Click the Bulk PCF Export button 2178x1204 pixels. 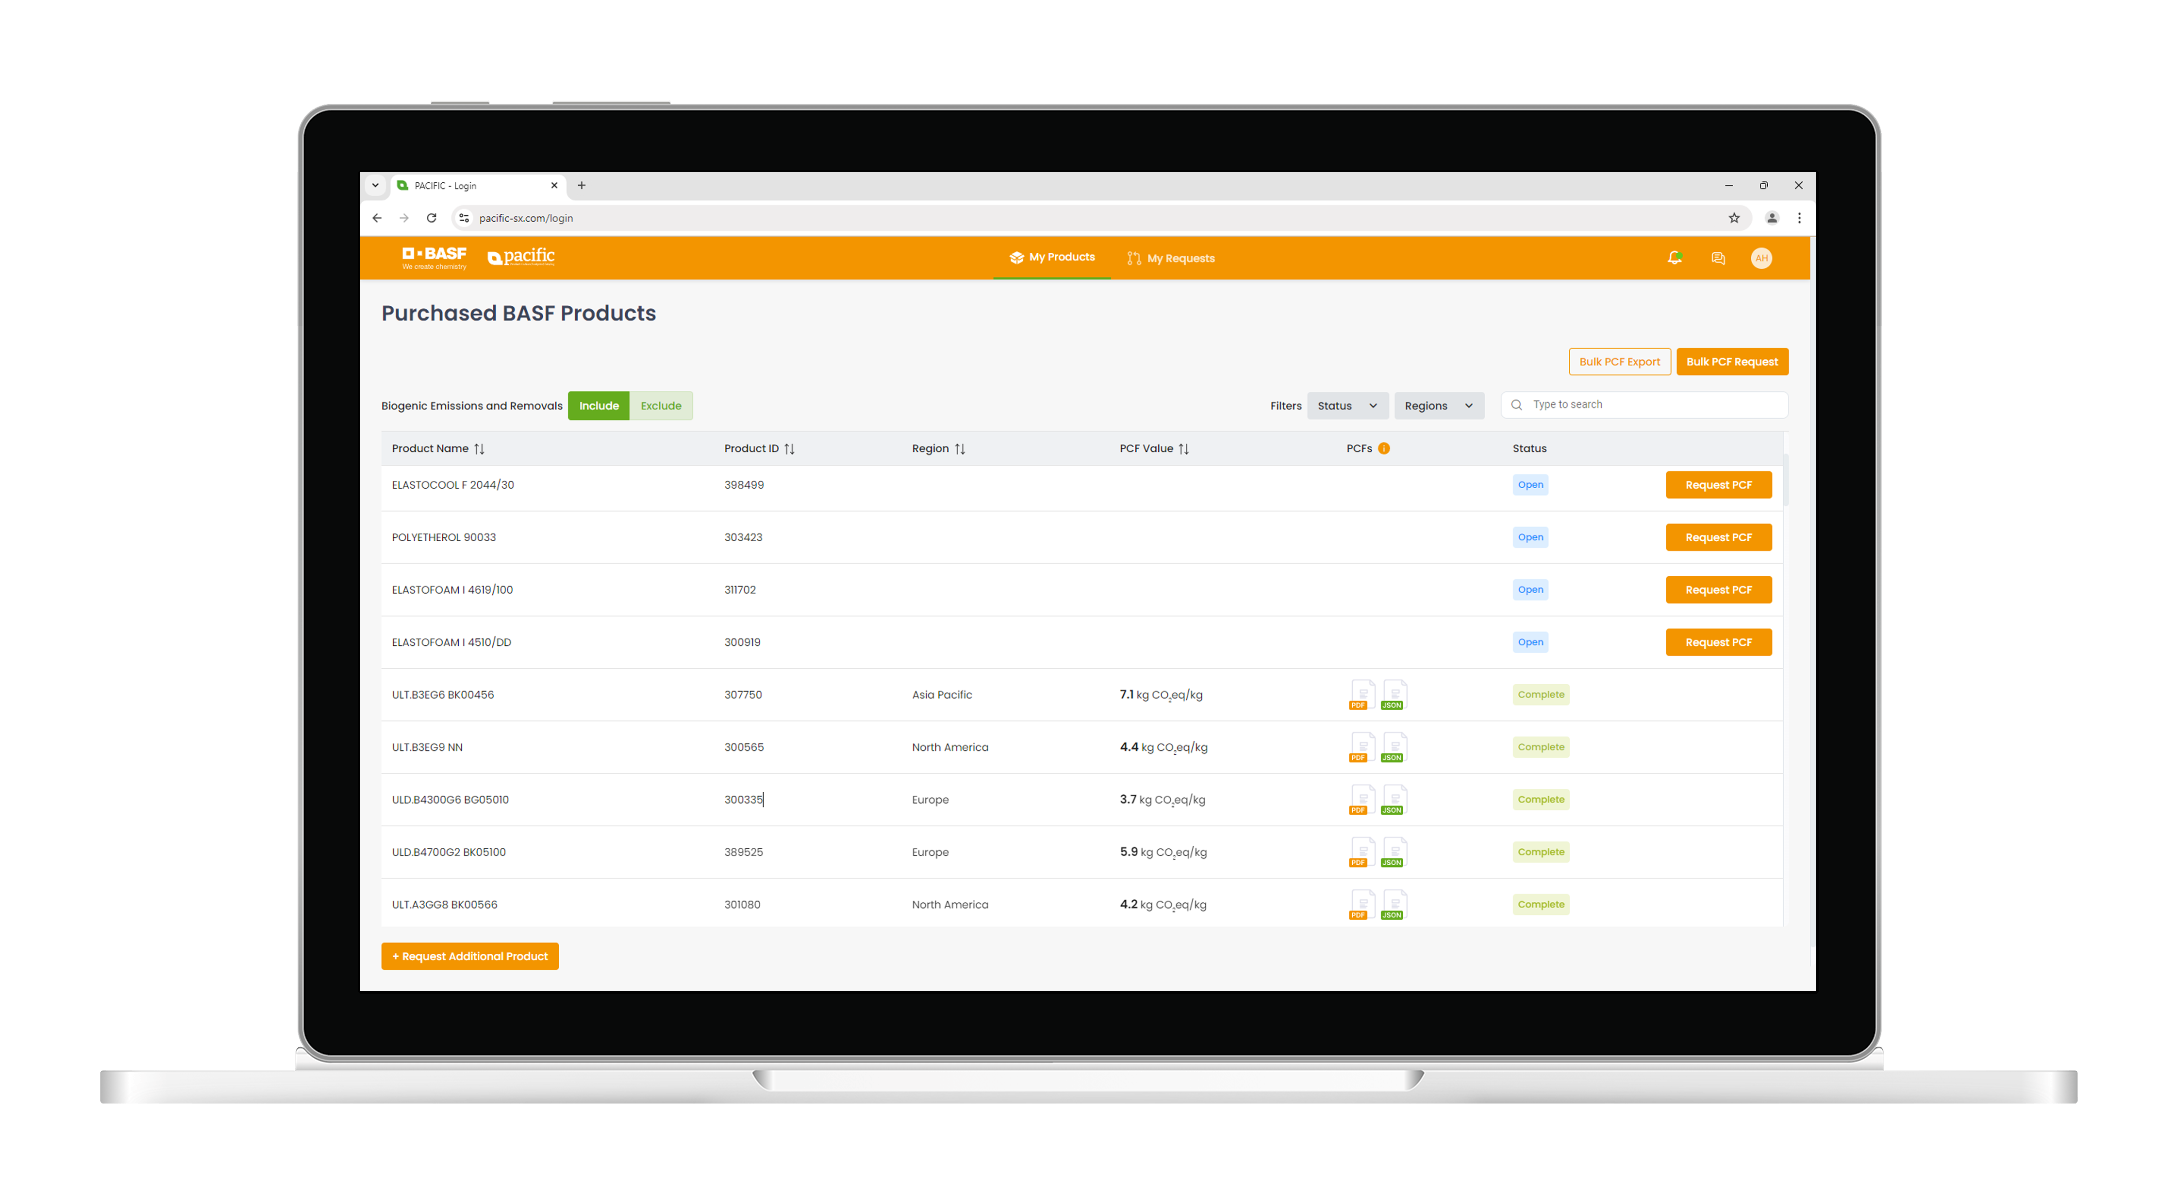click(1619, 362)
